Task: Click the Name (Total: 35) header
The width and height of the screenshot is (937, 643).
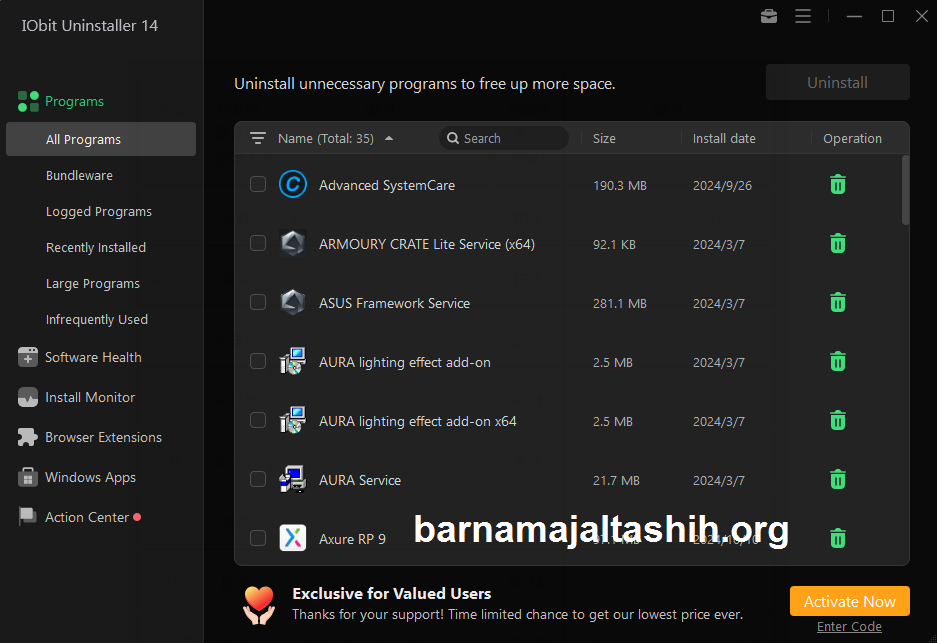Action: click(x=326, y=138)
